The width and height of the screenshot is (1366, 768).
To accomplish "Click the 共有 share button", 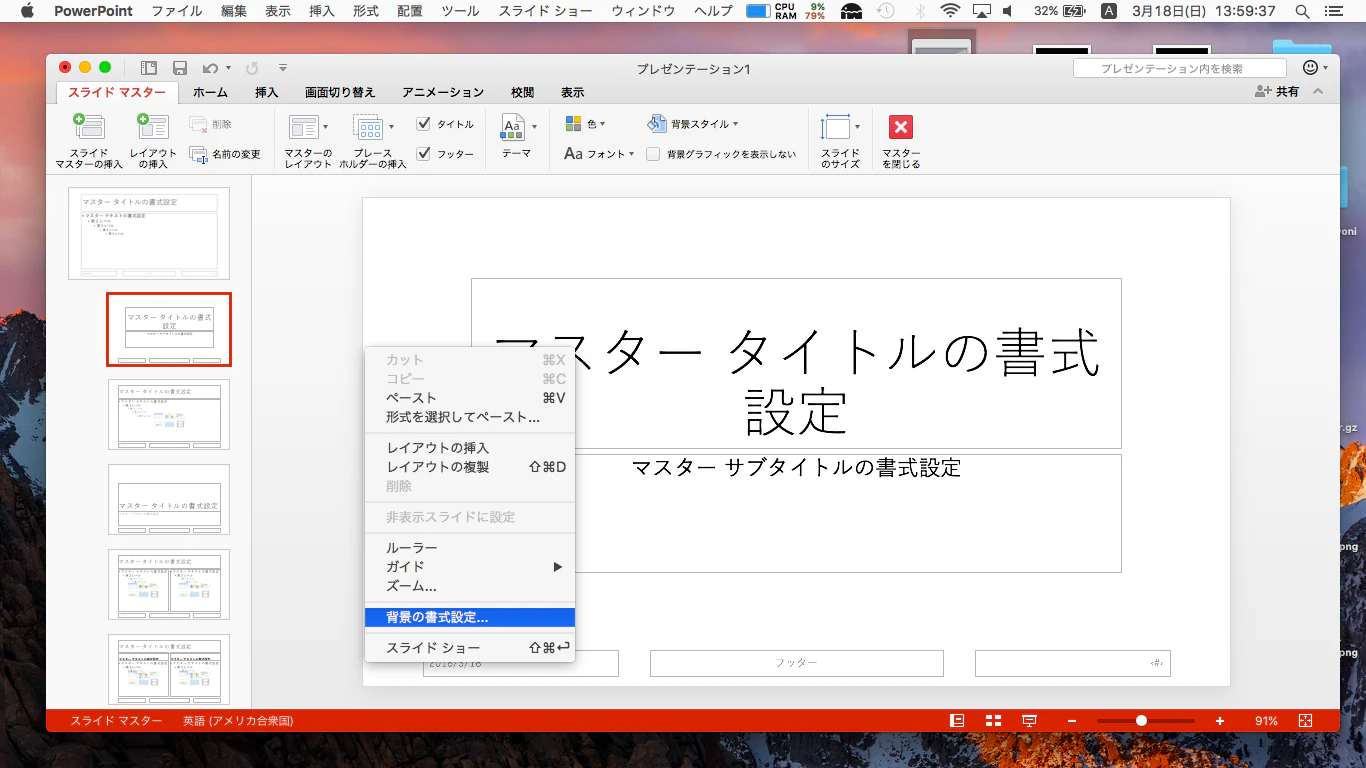I will point(1277,92).
